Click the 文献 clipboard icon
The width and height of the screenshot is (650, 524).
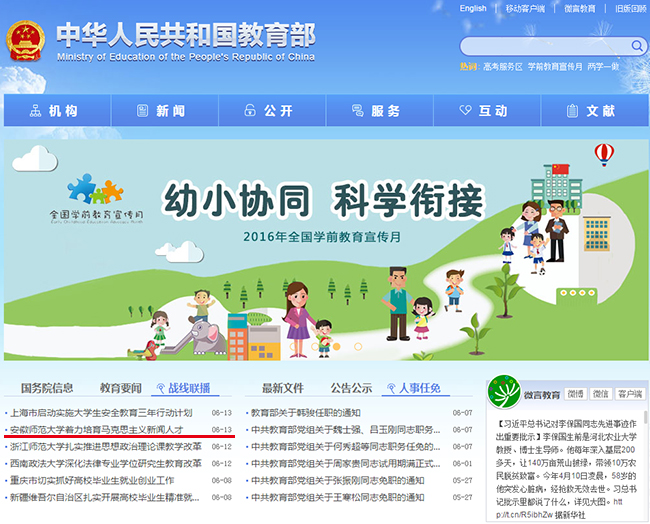(x=570, y=111)
